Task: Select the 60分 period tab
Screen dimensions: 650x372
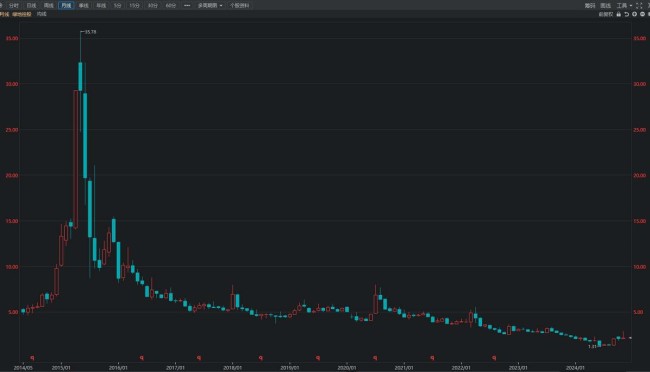Action: tap(170, 5)
